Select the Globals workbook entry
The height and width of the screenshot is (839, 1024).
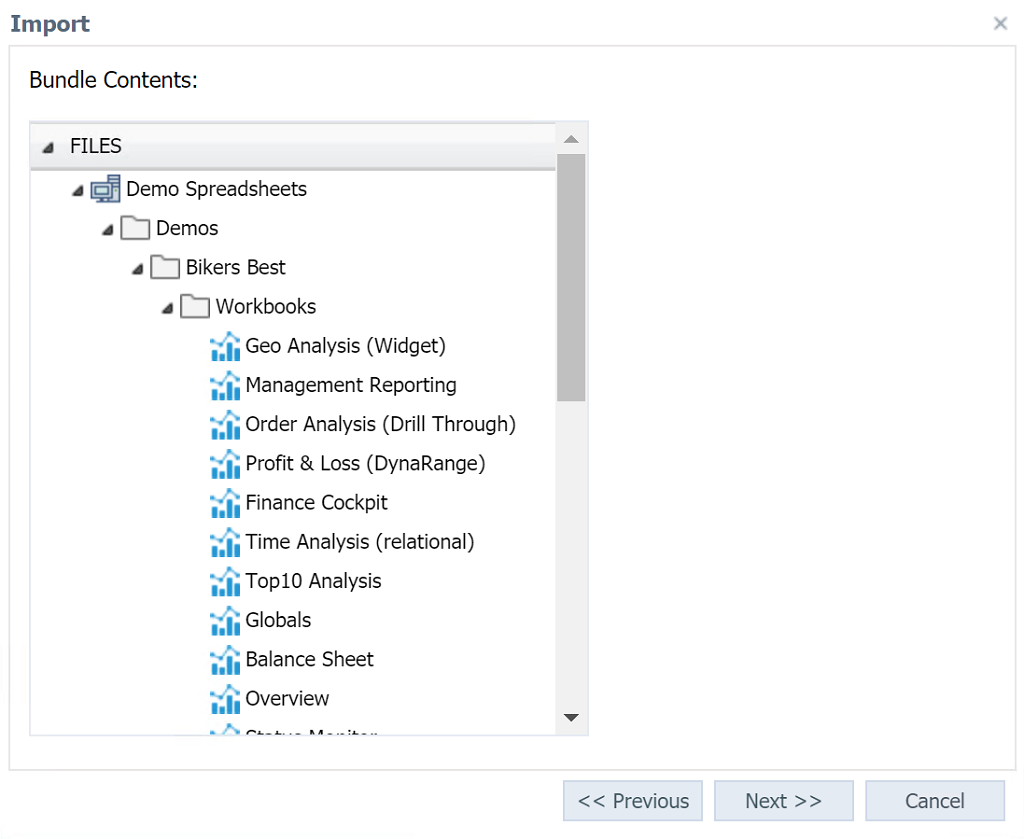pyautogui.click(x=278, y=620)
